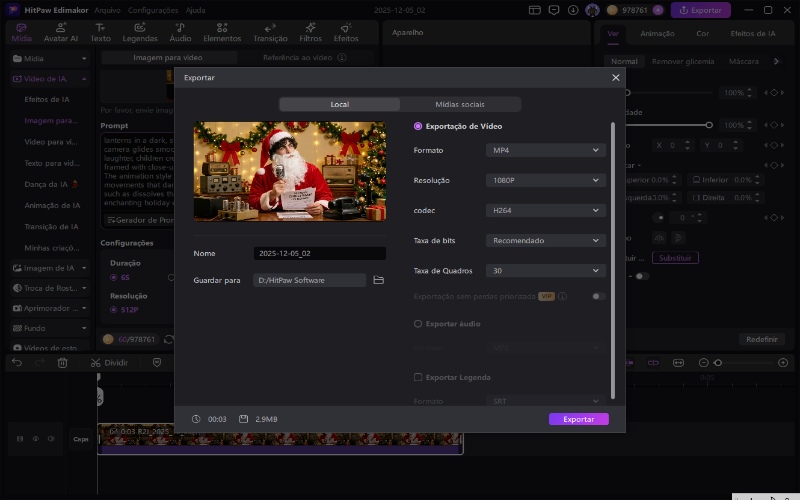
Task: Open the Avatar AI toolbar section
Action: [x=61, y=32]
